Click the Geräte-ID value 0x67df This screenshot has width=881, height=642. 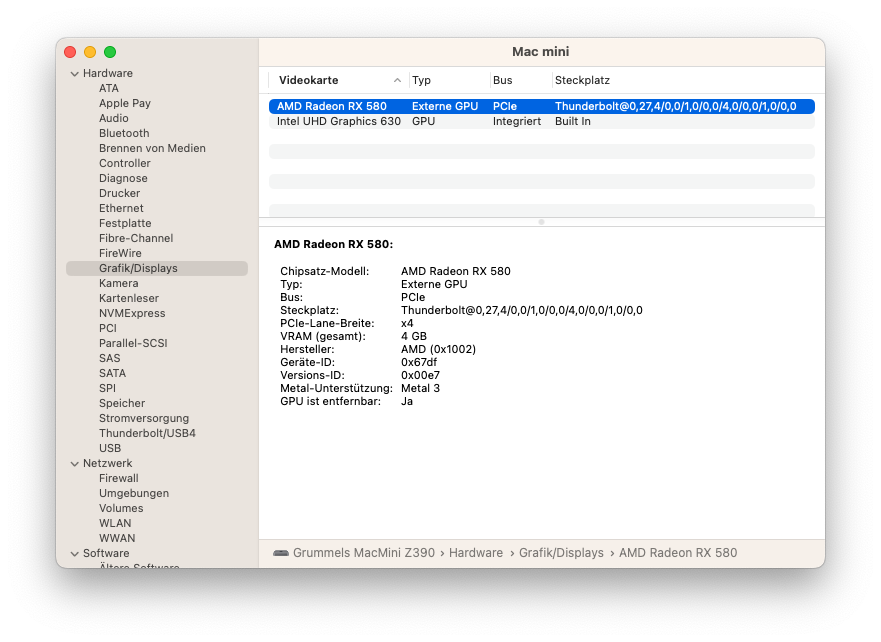(419, 362)
